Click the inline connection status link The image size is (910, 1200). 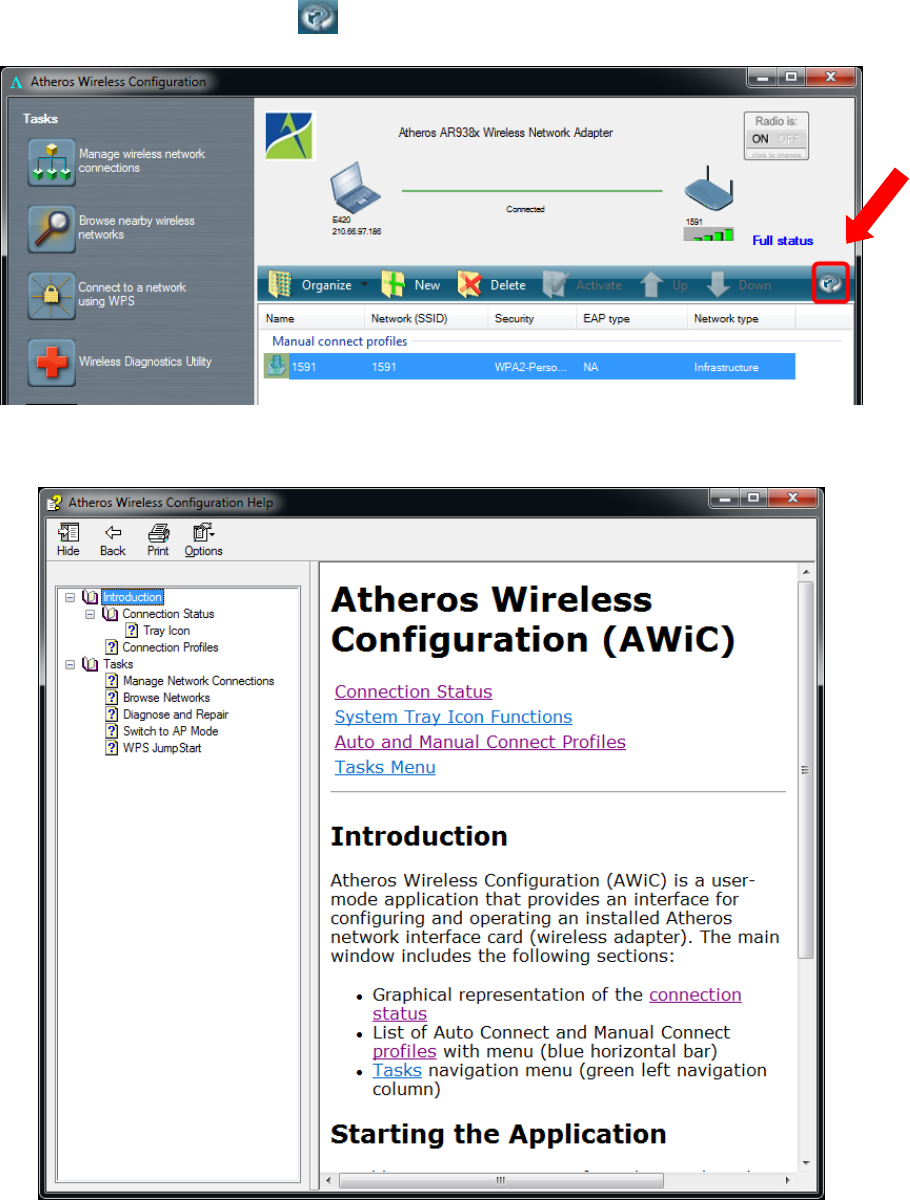(695, 995)
